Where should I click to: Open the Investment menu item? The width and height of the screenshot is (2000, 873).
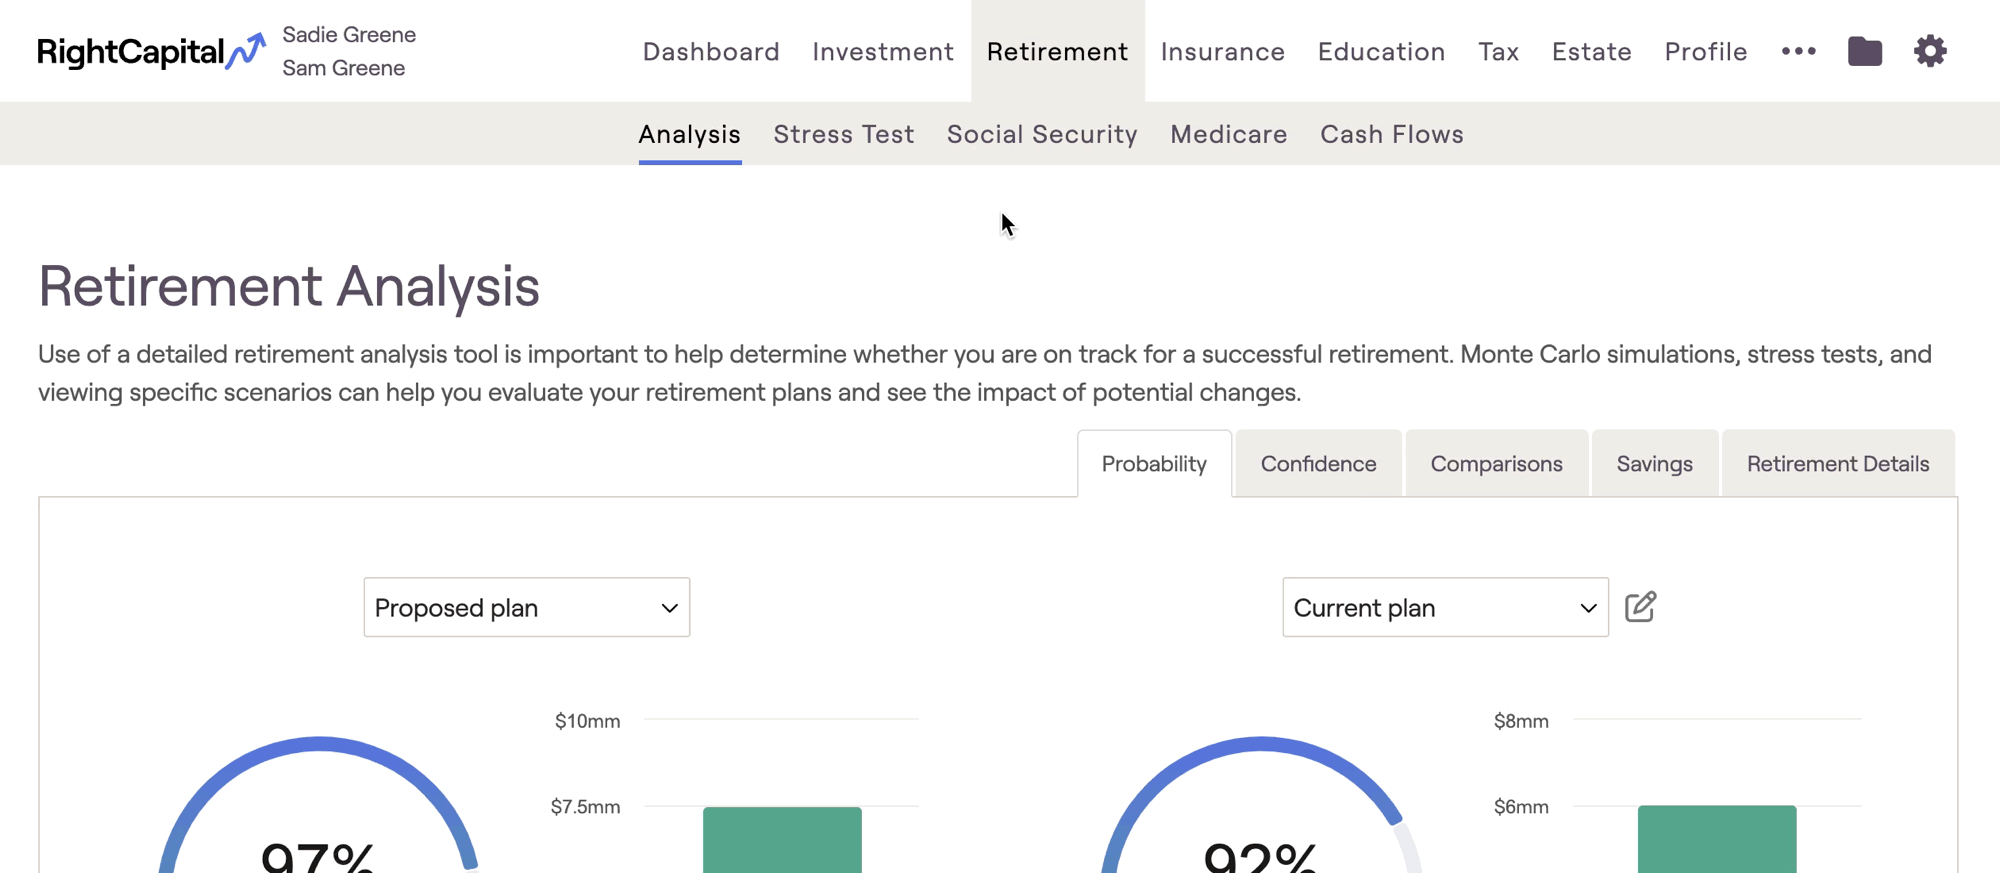tap(883, 51)
